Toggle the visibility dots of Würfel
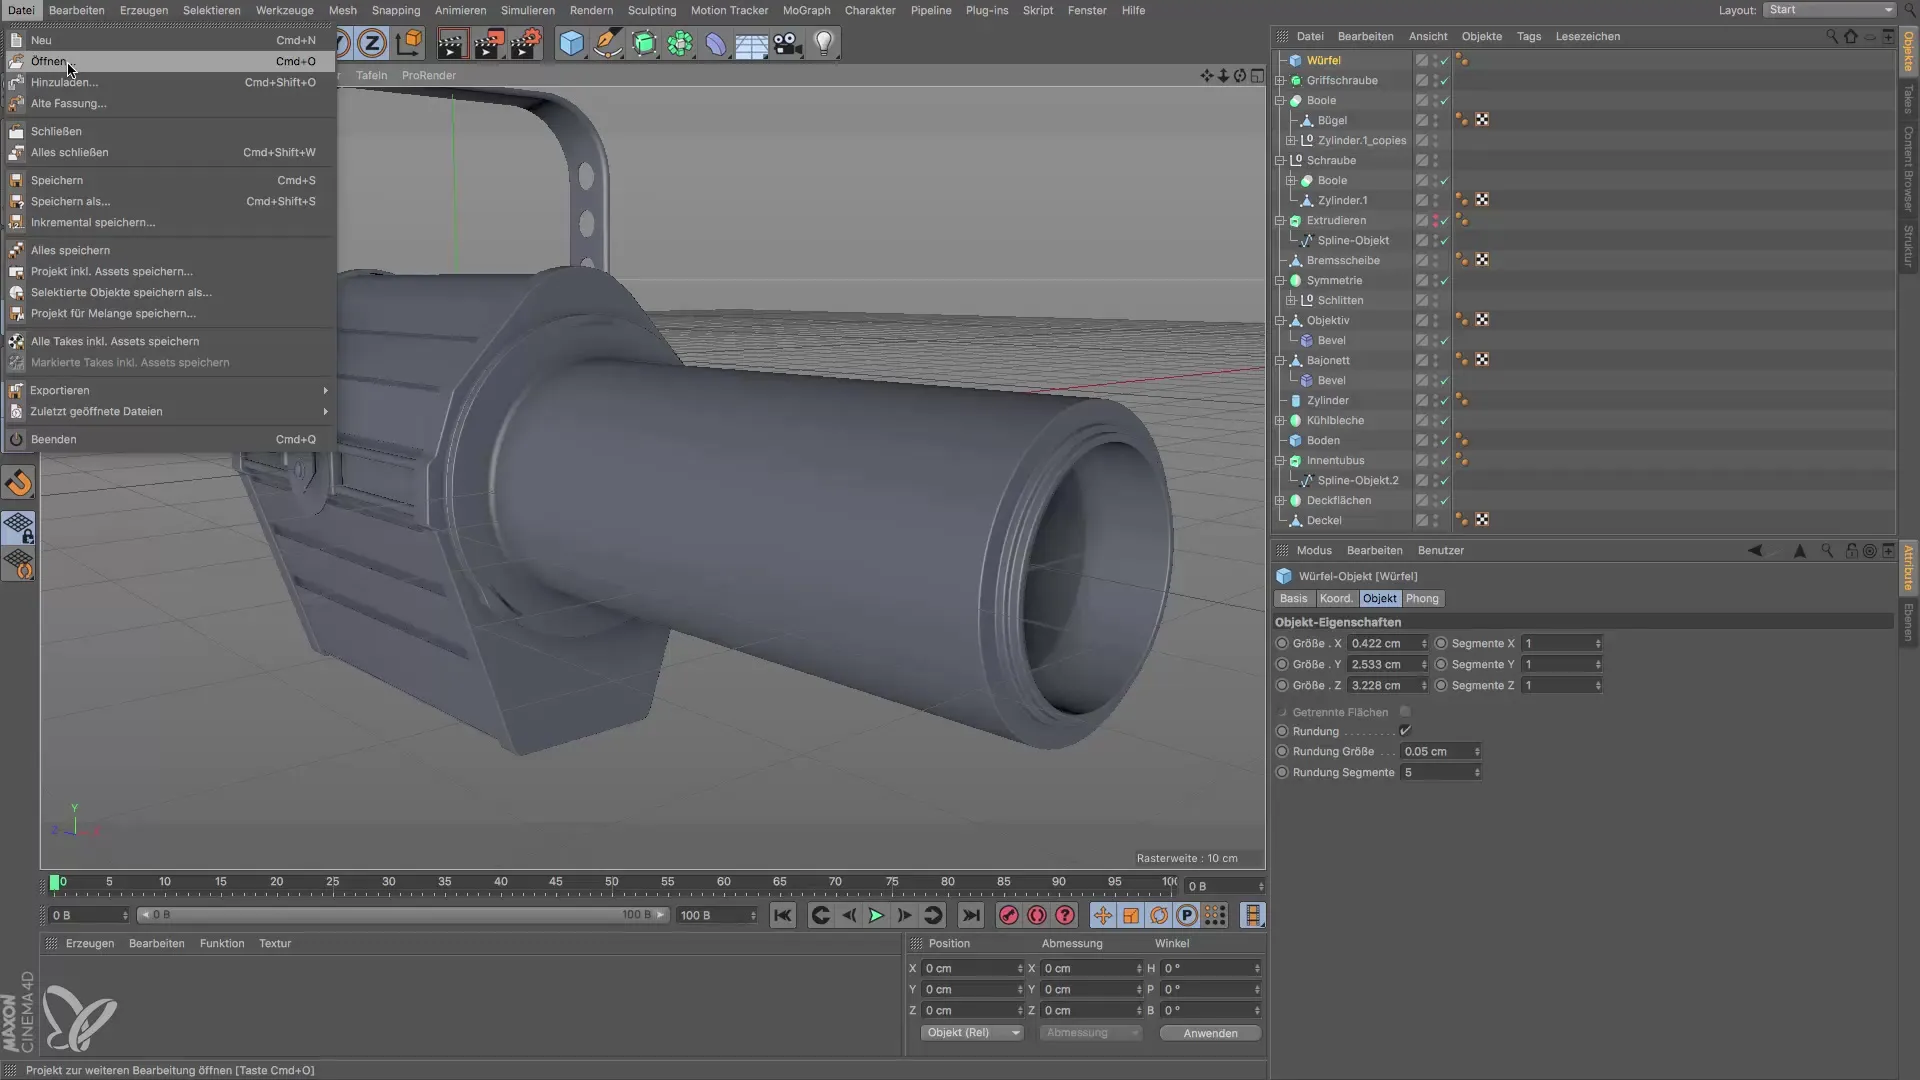 tap(1435, 60)
